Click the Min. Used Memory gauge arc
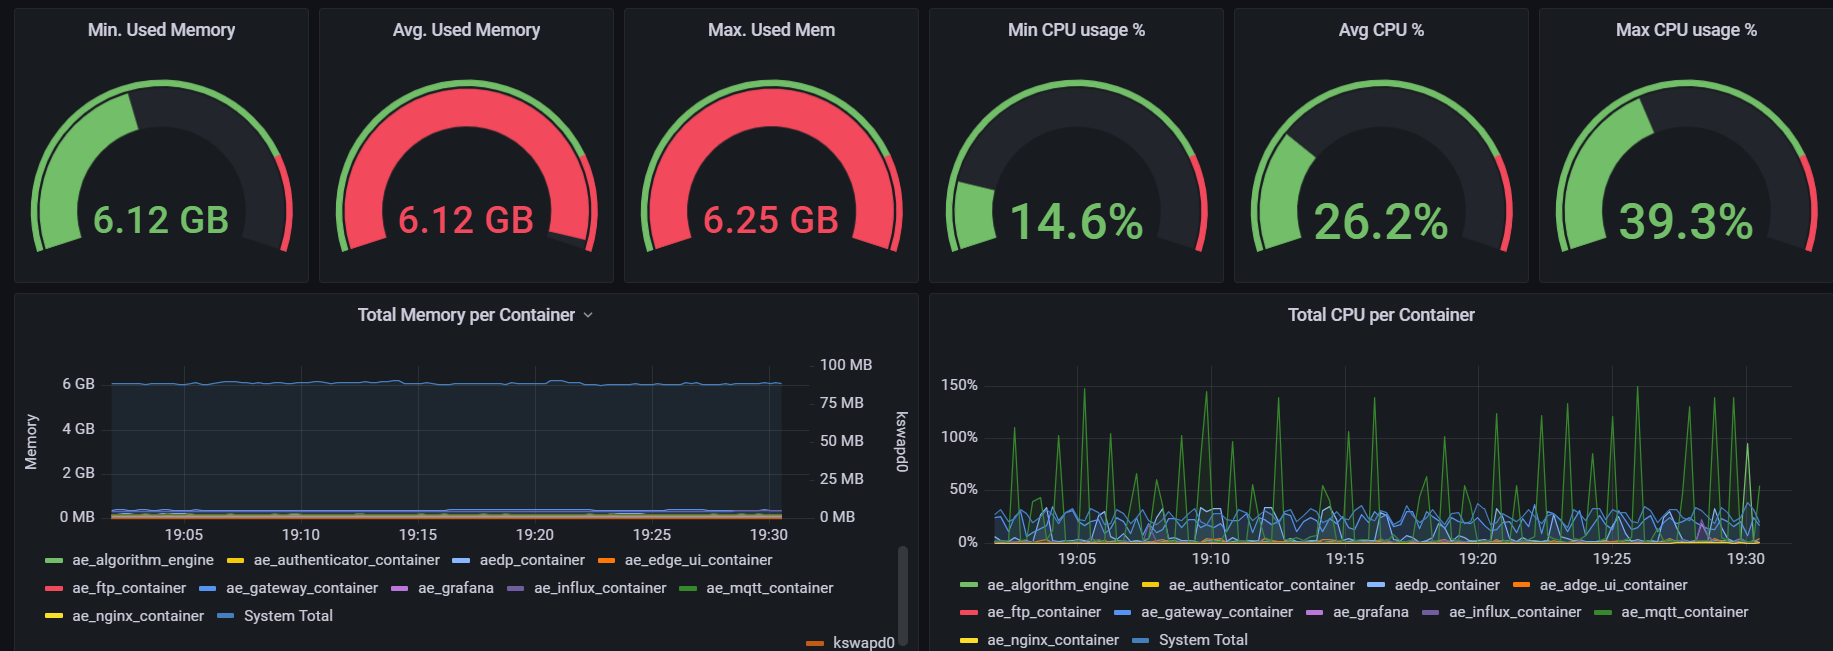Image resolution: width=1833 pixels, height=651 pixels. pyautogui.click(x=161, y=166)
